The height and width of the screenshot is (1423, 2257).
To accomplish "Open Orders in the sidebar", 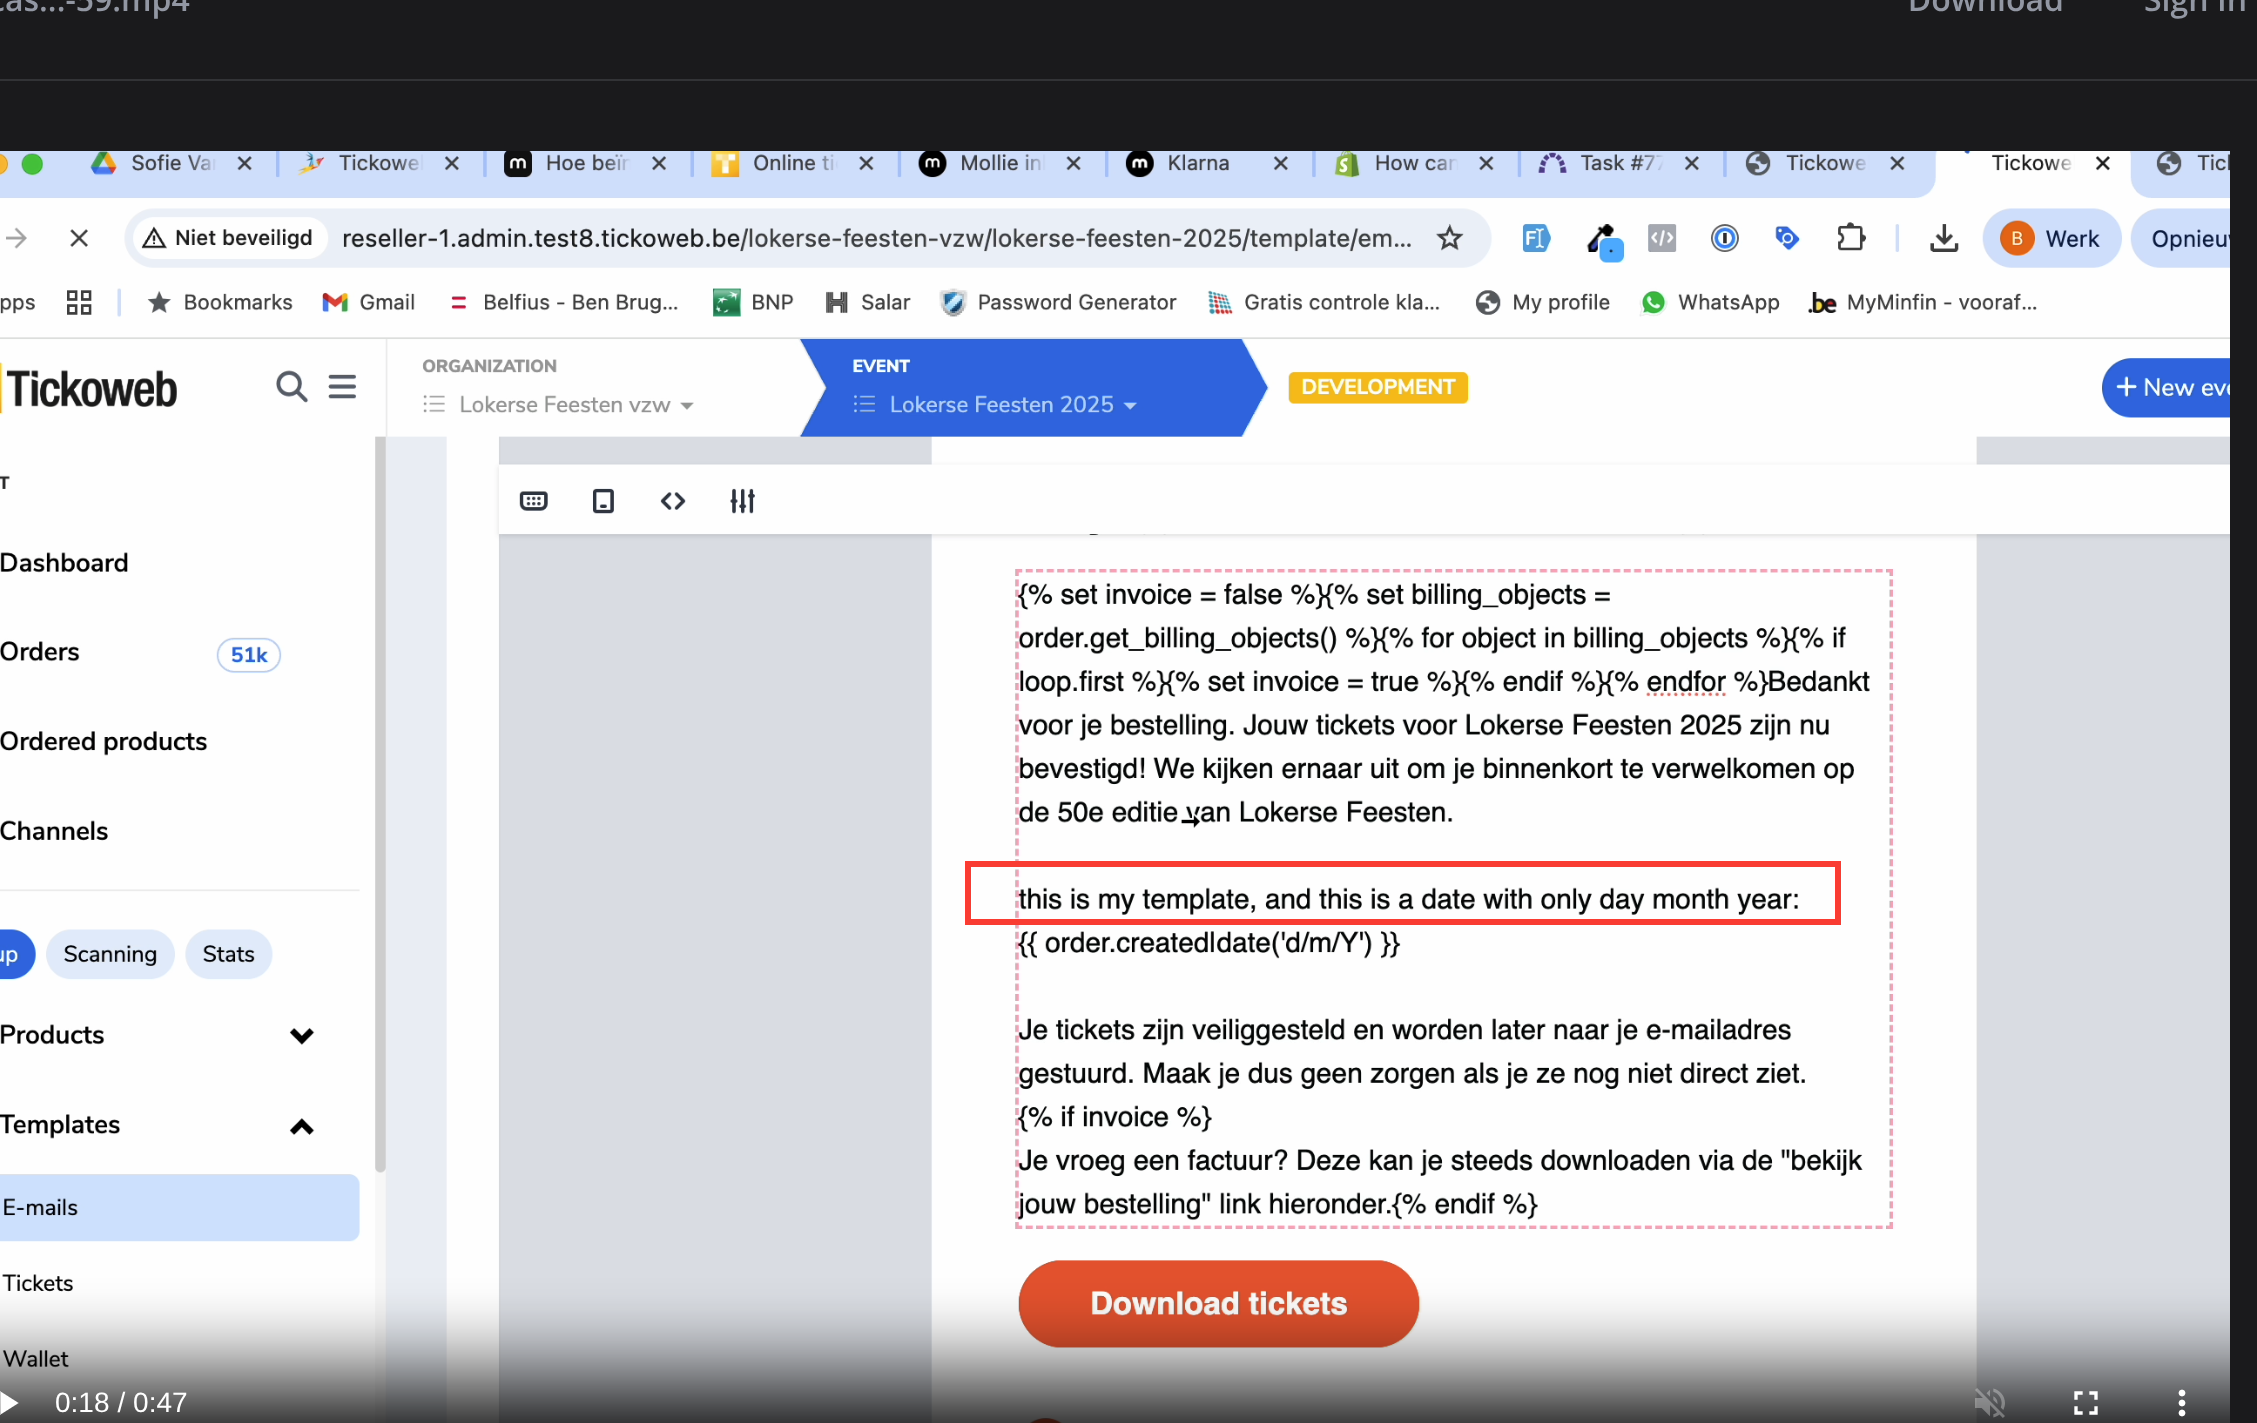I will point(40,652).
